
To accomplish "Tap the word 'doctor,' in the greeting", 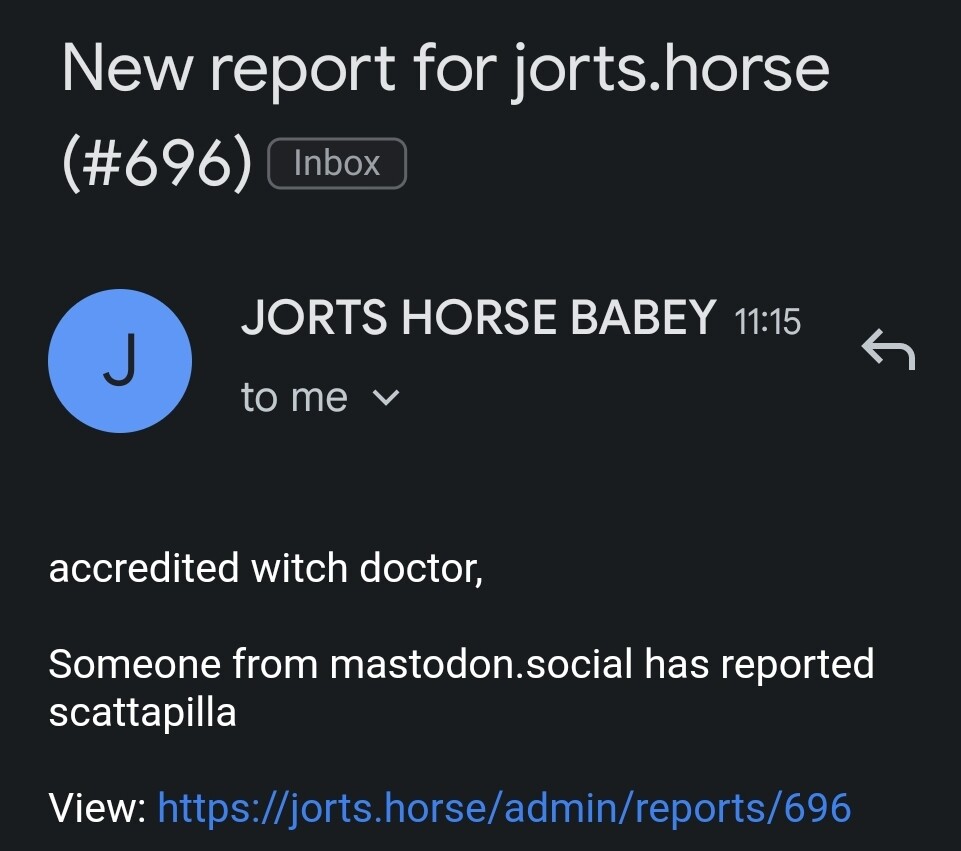I will [421, 568].
